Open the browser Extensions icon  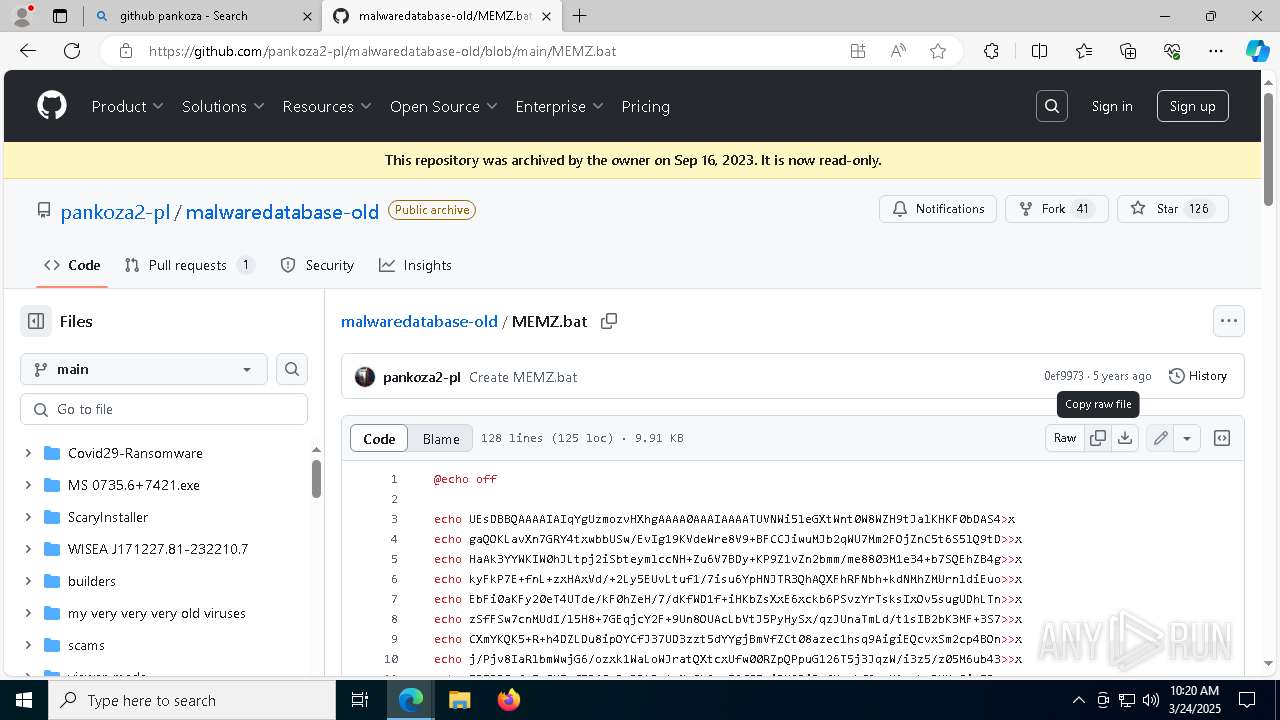coord(991,51)
